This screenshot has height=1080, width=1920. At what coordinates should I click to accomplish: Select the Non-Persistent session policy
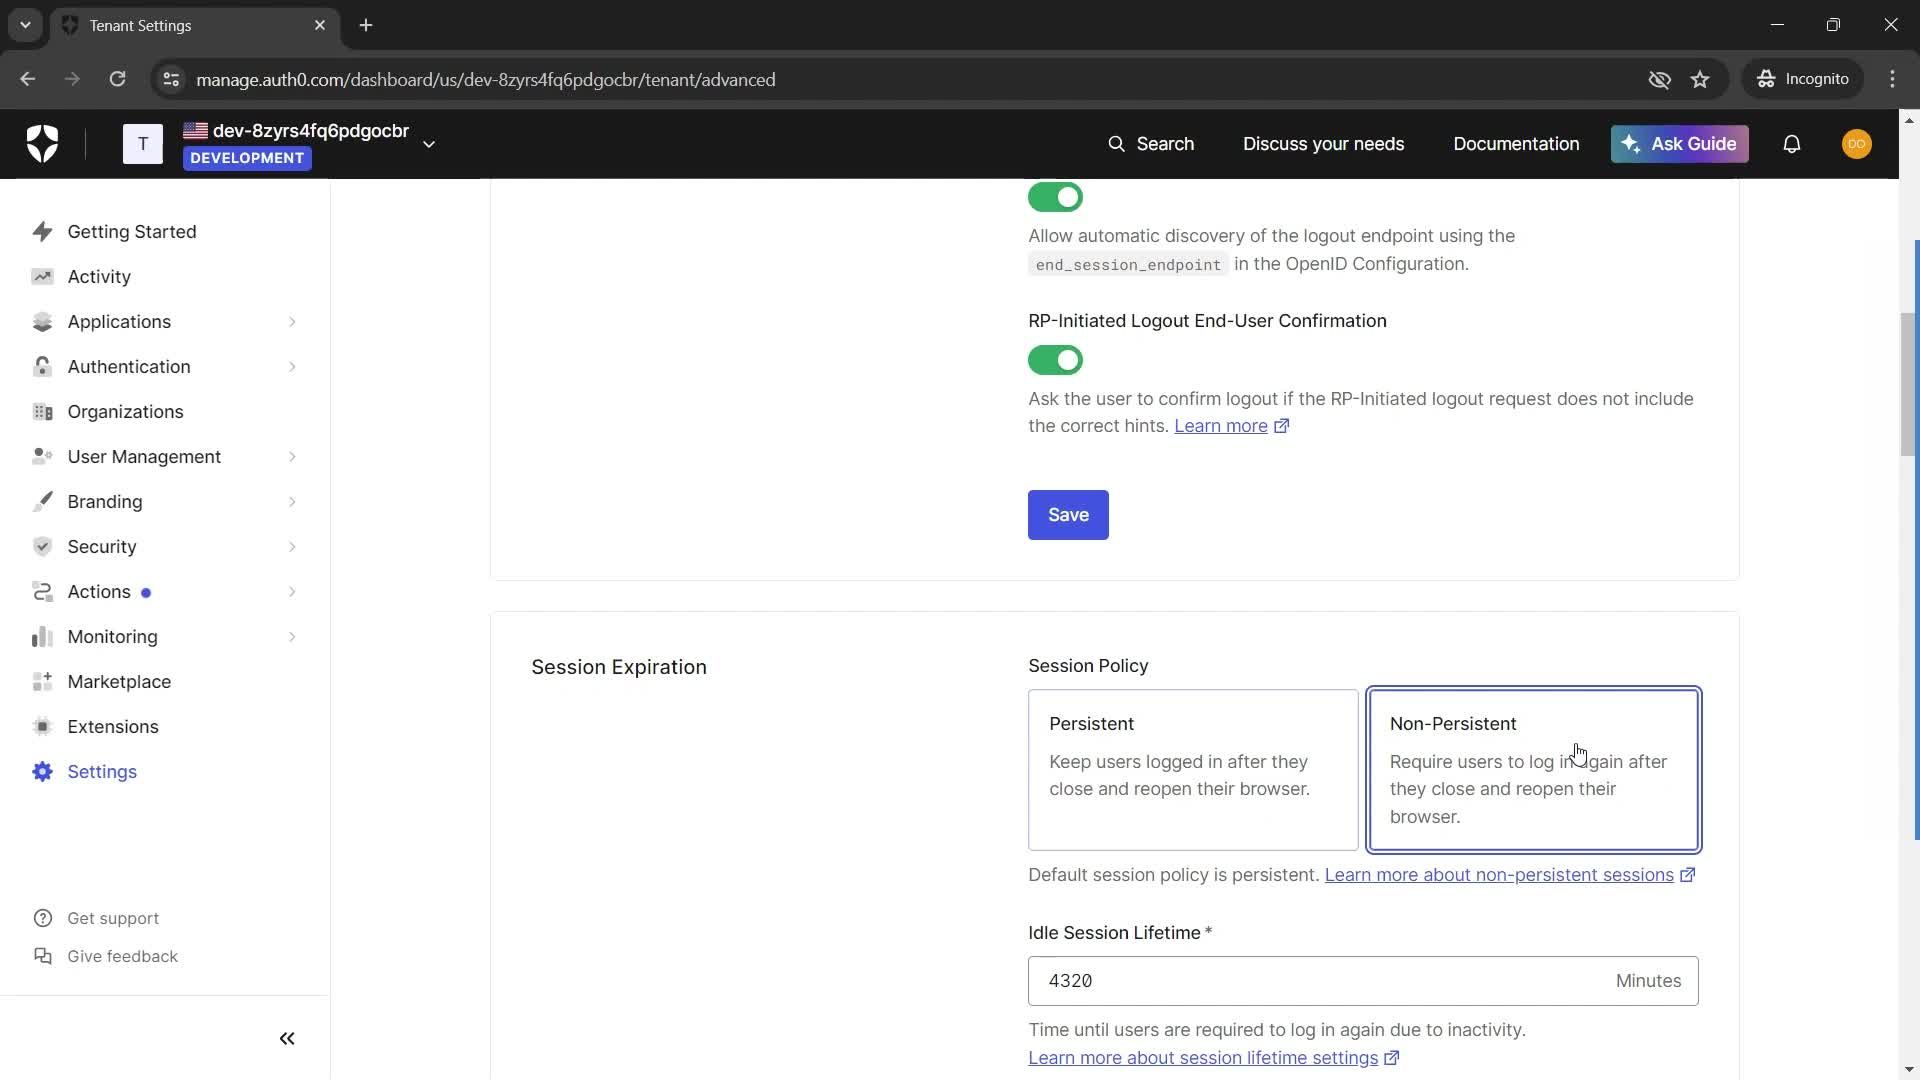[1534, 770]
